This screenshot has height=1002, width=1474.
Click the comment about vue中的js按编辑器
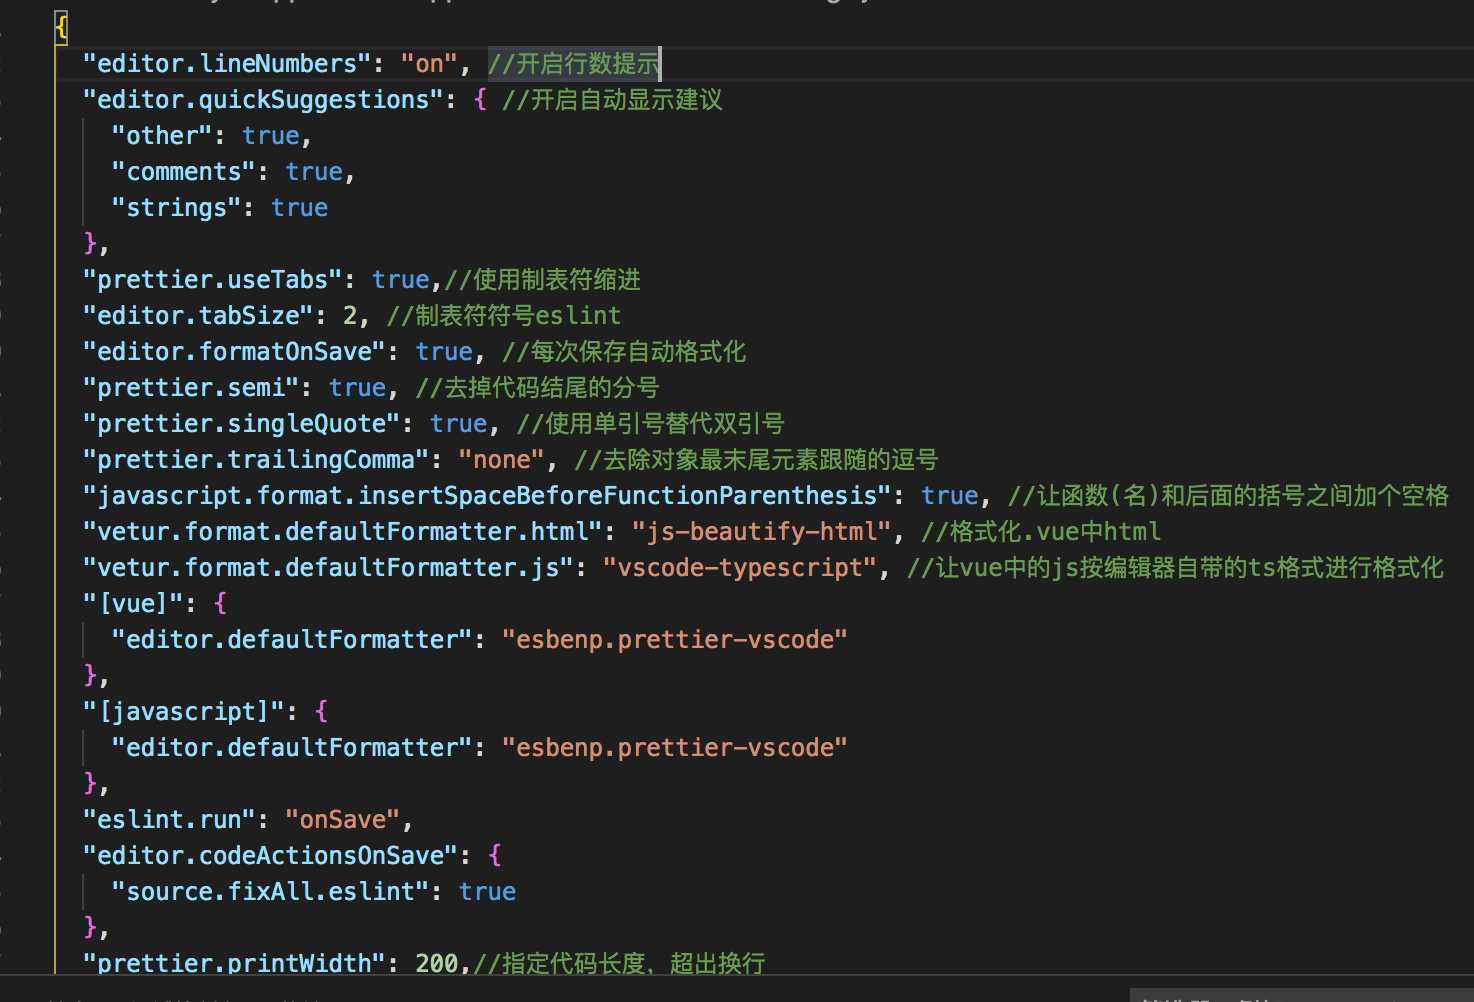coord(1175,568)
